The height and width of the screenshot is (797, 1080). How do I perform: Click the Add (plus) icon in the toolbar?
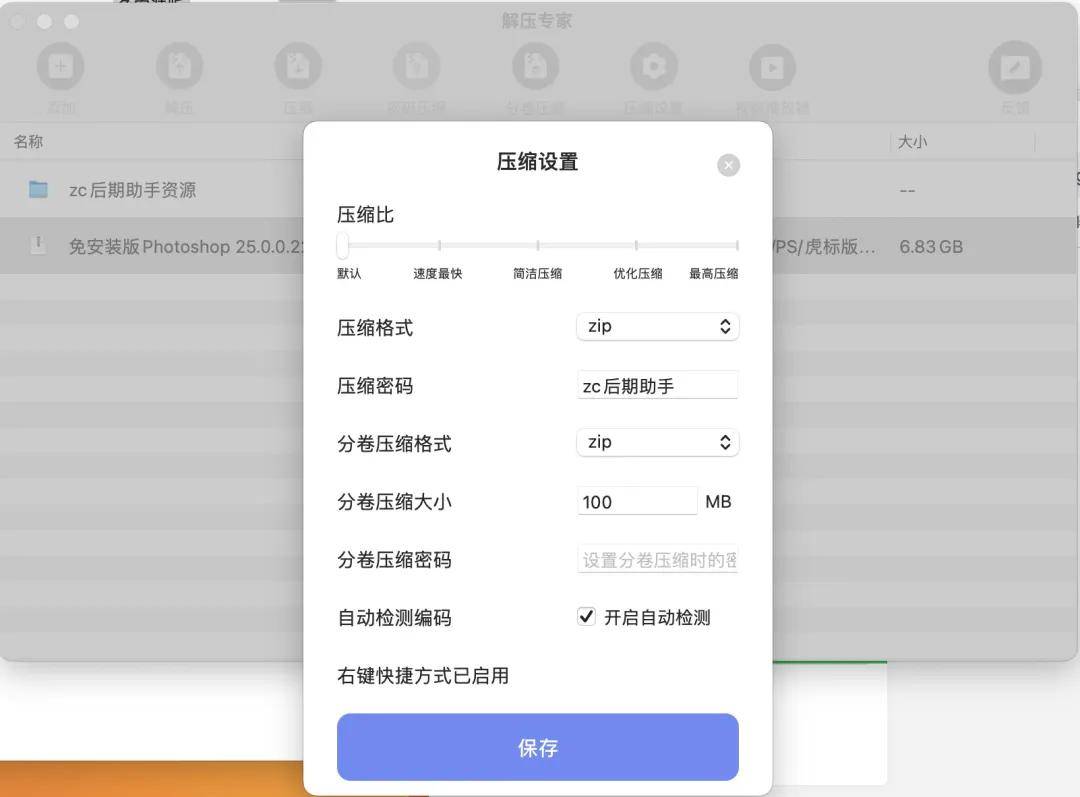[x=61, y=67]
